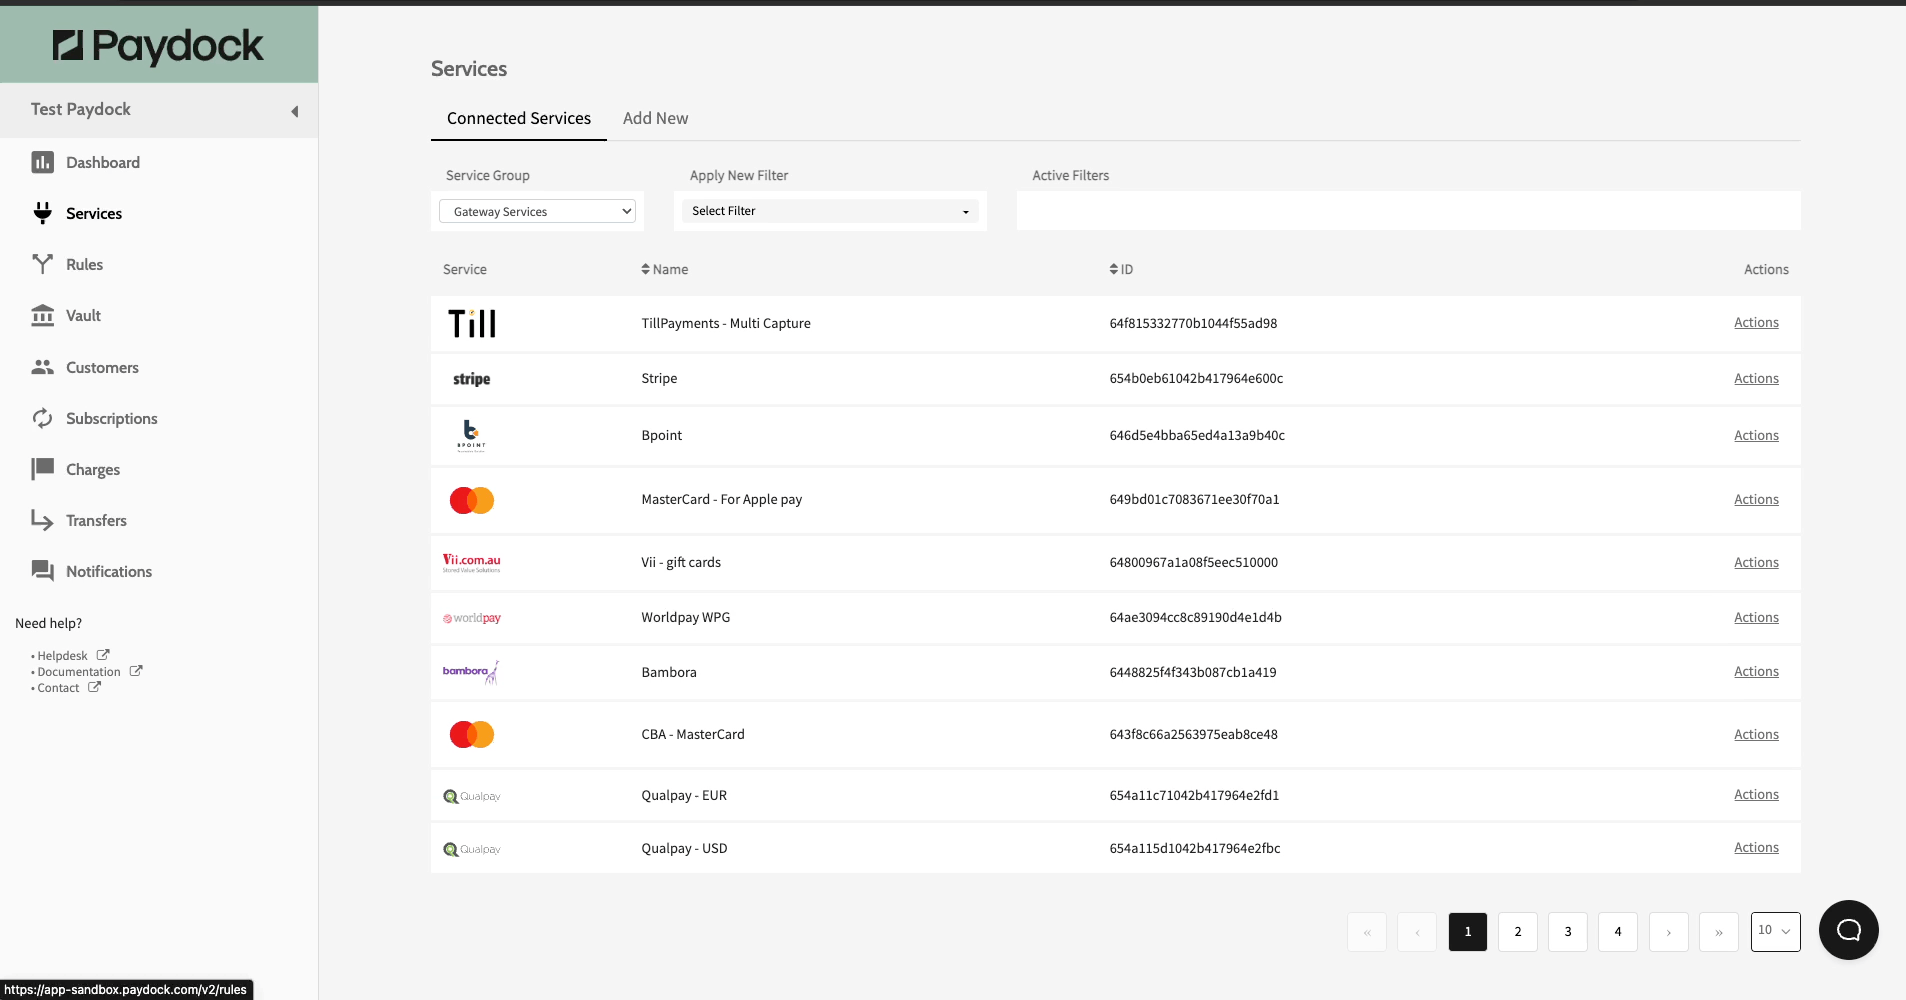1906x1000 pixels.
Task: Open the page size dropdown showing 10
Action: [x=1775, y=931]
